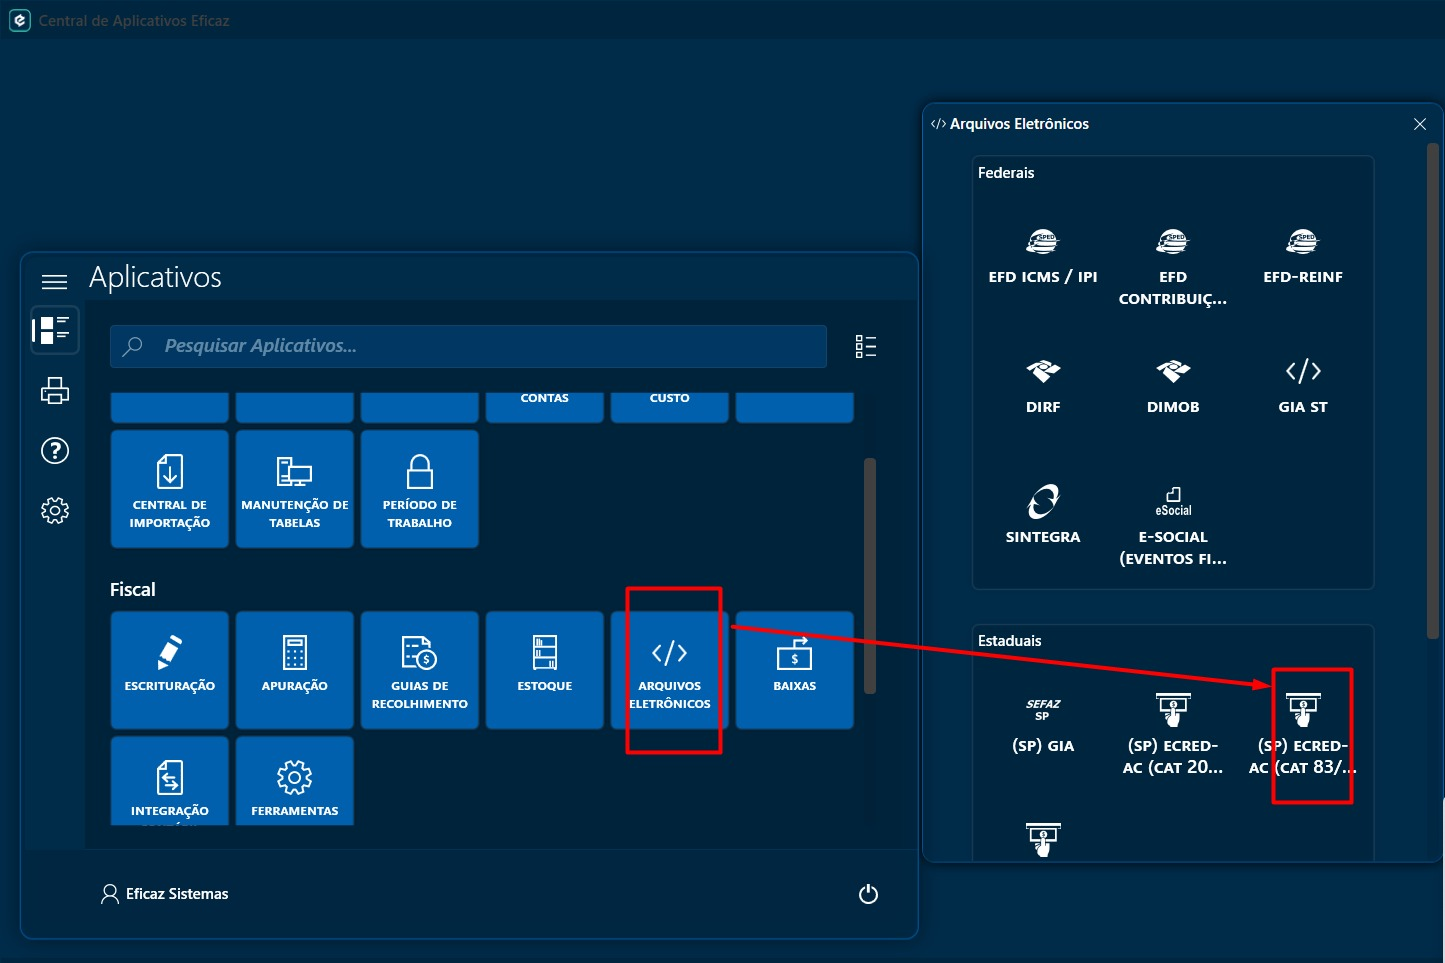Open Arquivos Eletrônicos tile
This screenshot has height=963, width=1445.
point(669,669)
